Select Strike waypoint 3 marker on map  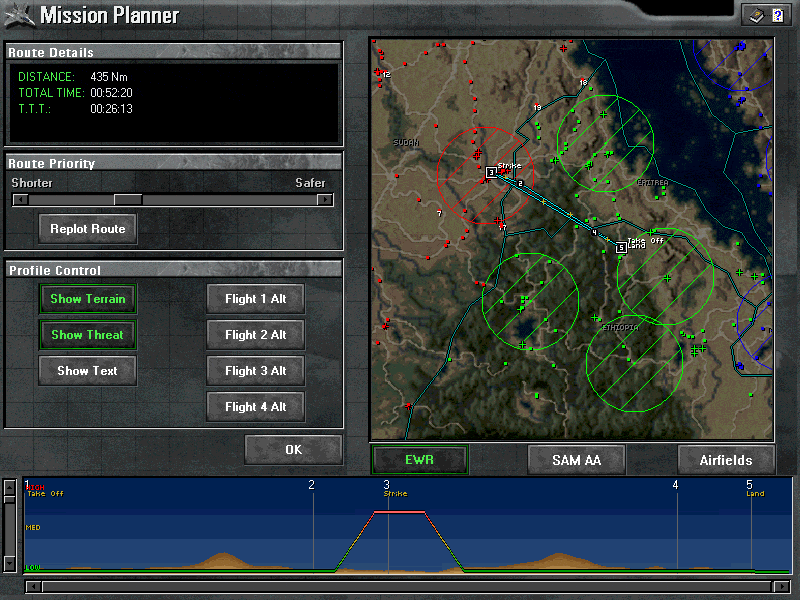(x=491, y=172)
